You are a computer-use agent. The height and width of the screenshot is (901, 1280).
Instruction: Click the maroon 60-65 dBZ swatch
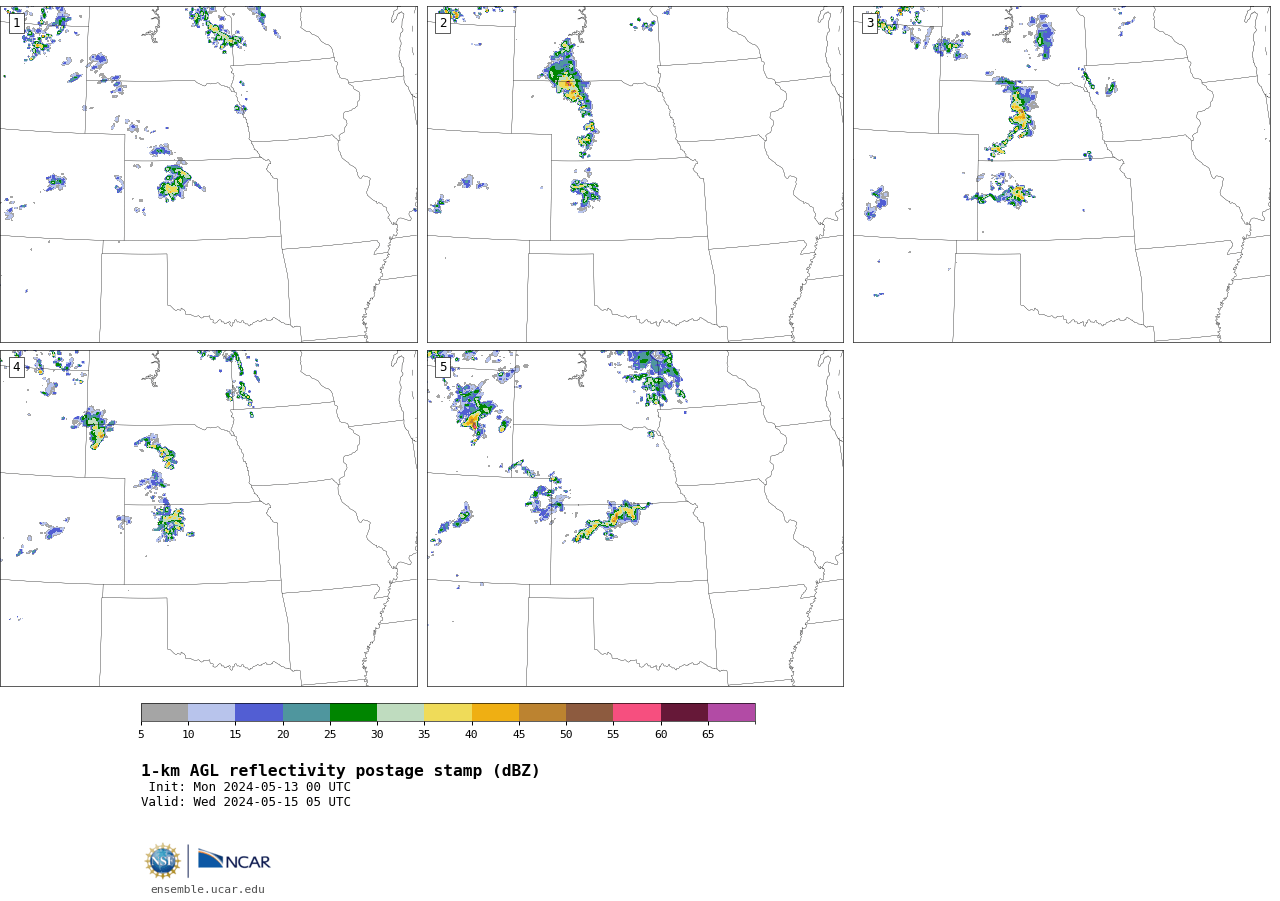click(684, 712)
